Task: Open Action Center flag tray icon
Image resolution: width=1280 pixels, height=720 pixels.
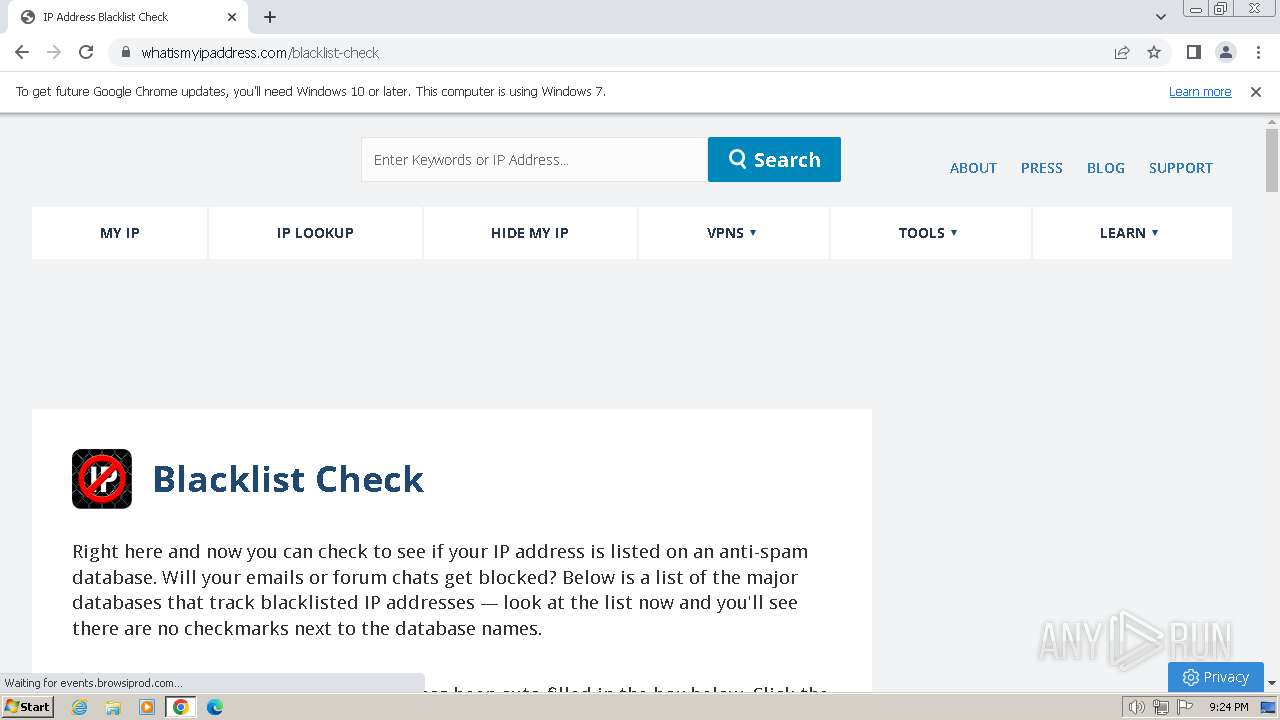Action: coord(1185,707)
